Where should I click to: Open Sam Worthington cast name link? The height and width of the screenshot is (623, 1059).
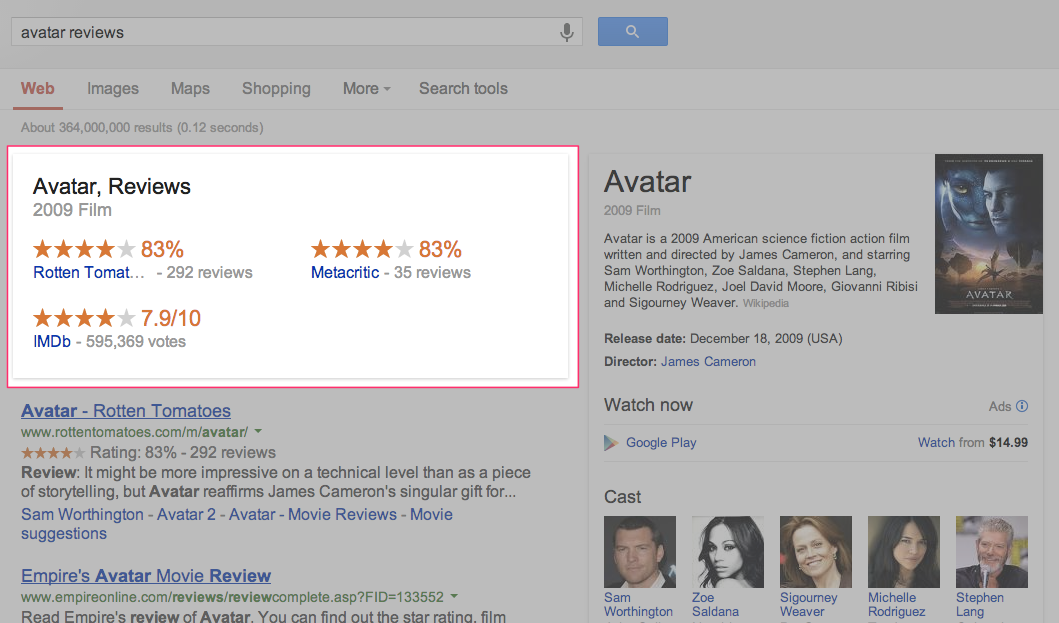click(638, 605)
